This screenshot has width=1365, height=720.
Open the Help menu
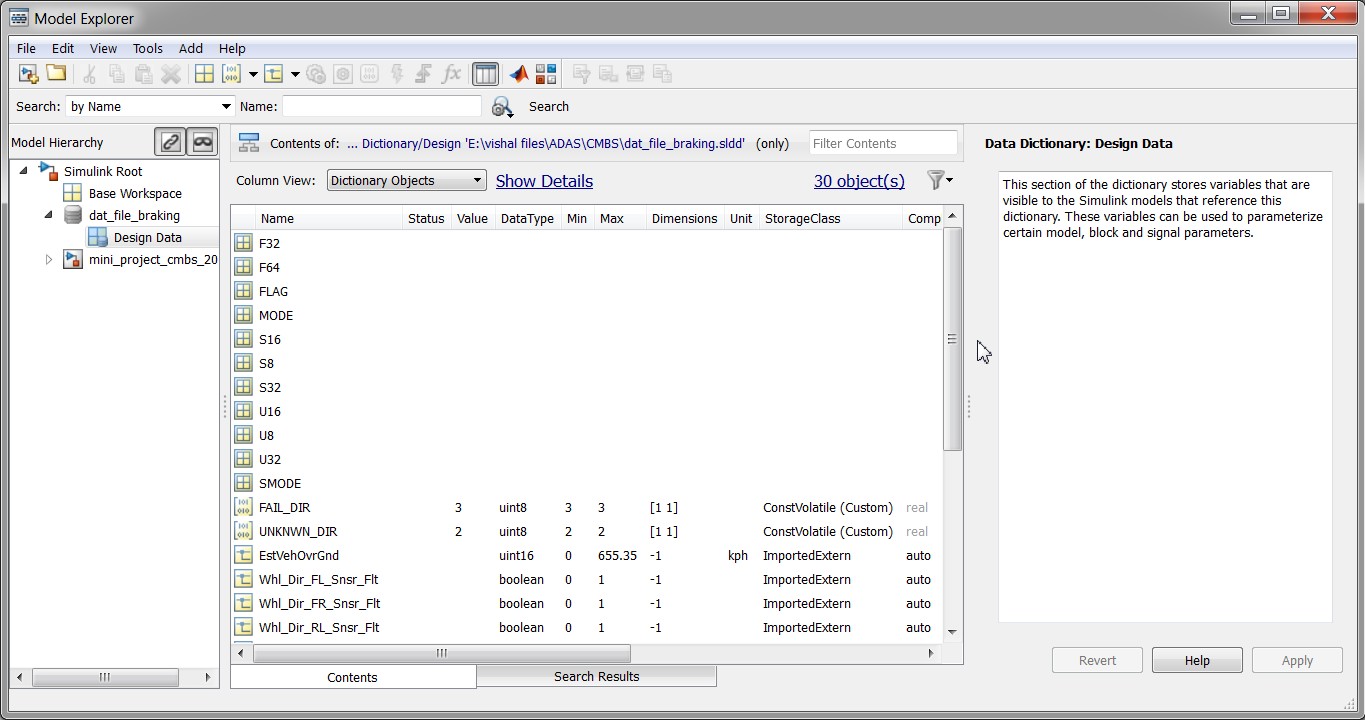point(232,48)
